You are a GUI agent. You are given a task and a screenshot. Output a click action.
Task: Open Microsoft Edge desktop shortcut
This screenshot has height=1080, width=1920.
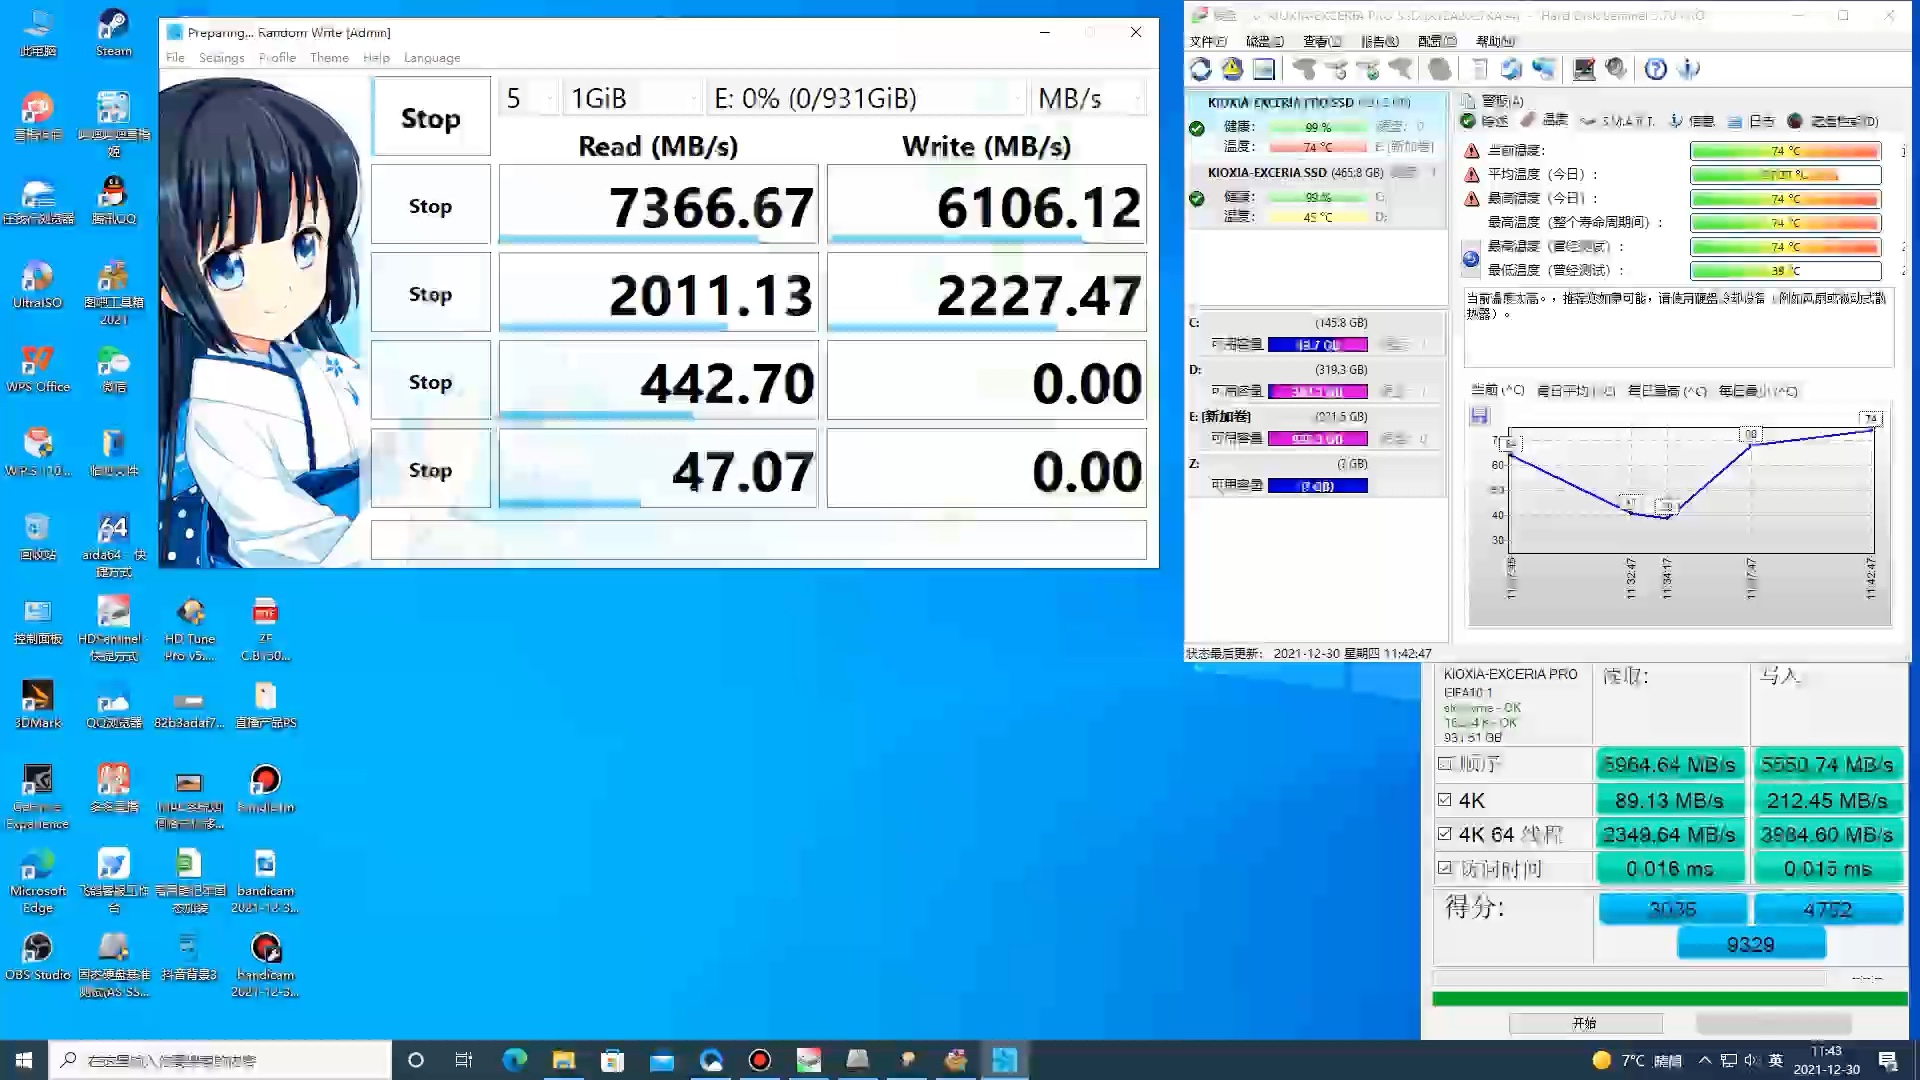pos(37,882)
